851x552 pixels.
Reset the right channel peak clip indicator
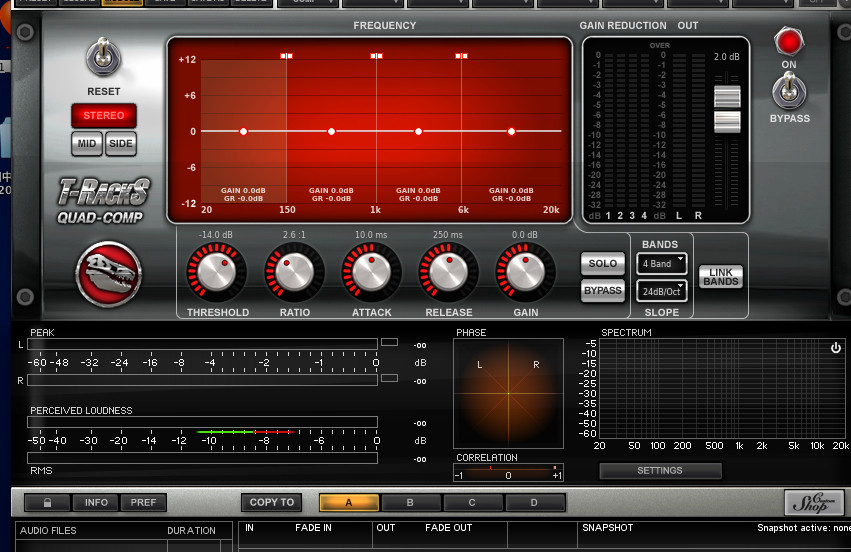[389, 378]
